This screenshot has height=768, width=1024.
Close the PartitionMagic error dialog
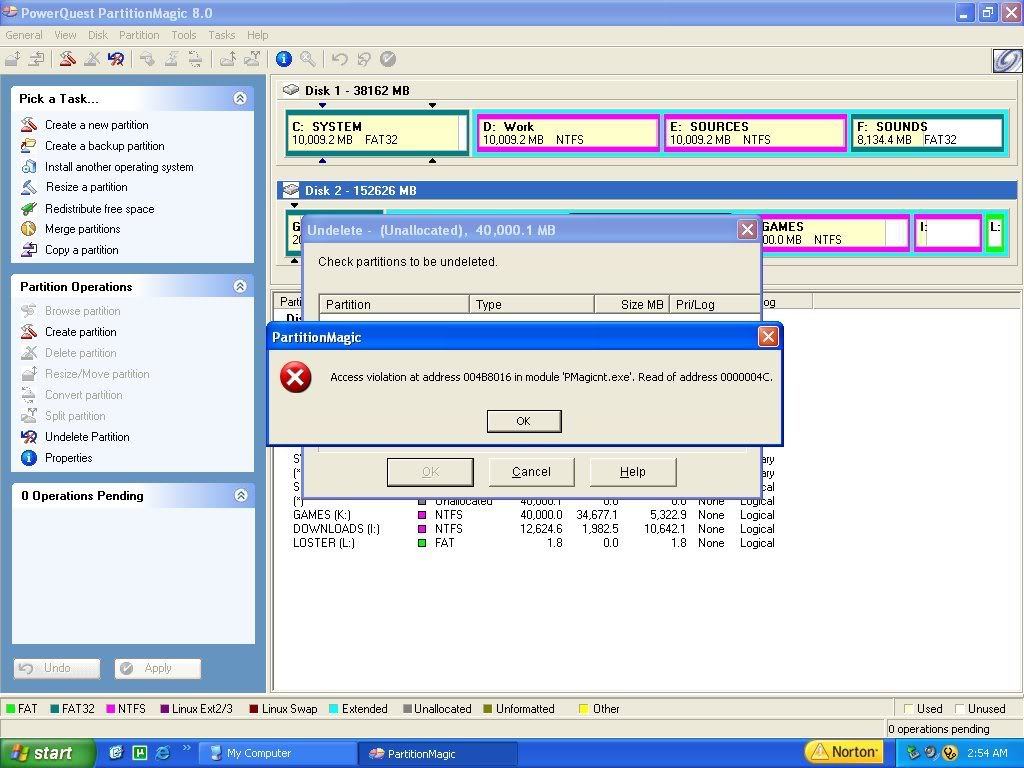768,337
